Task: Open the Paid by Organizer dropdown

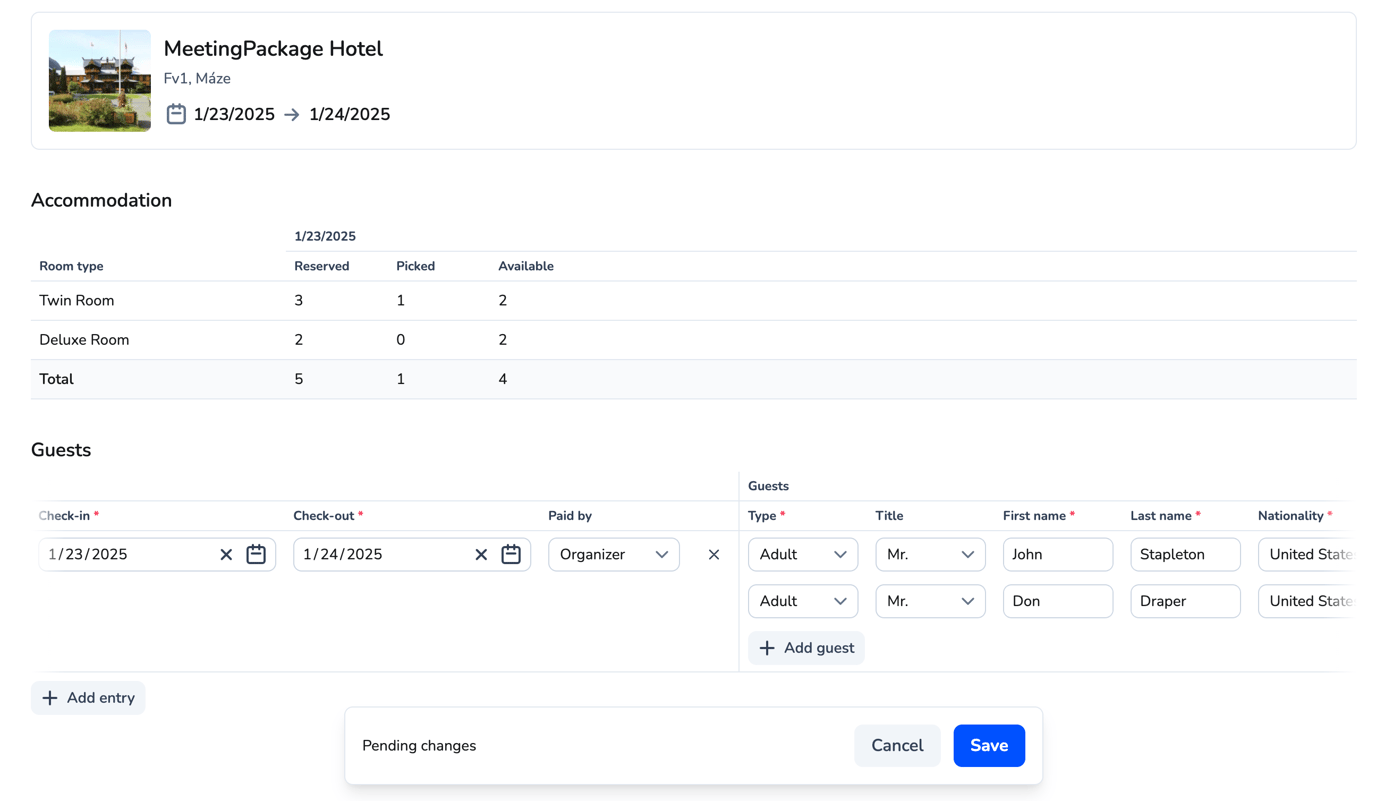Action: coord(613,555)
